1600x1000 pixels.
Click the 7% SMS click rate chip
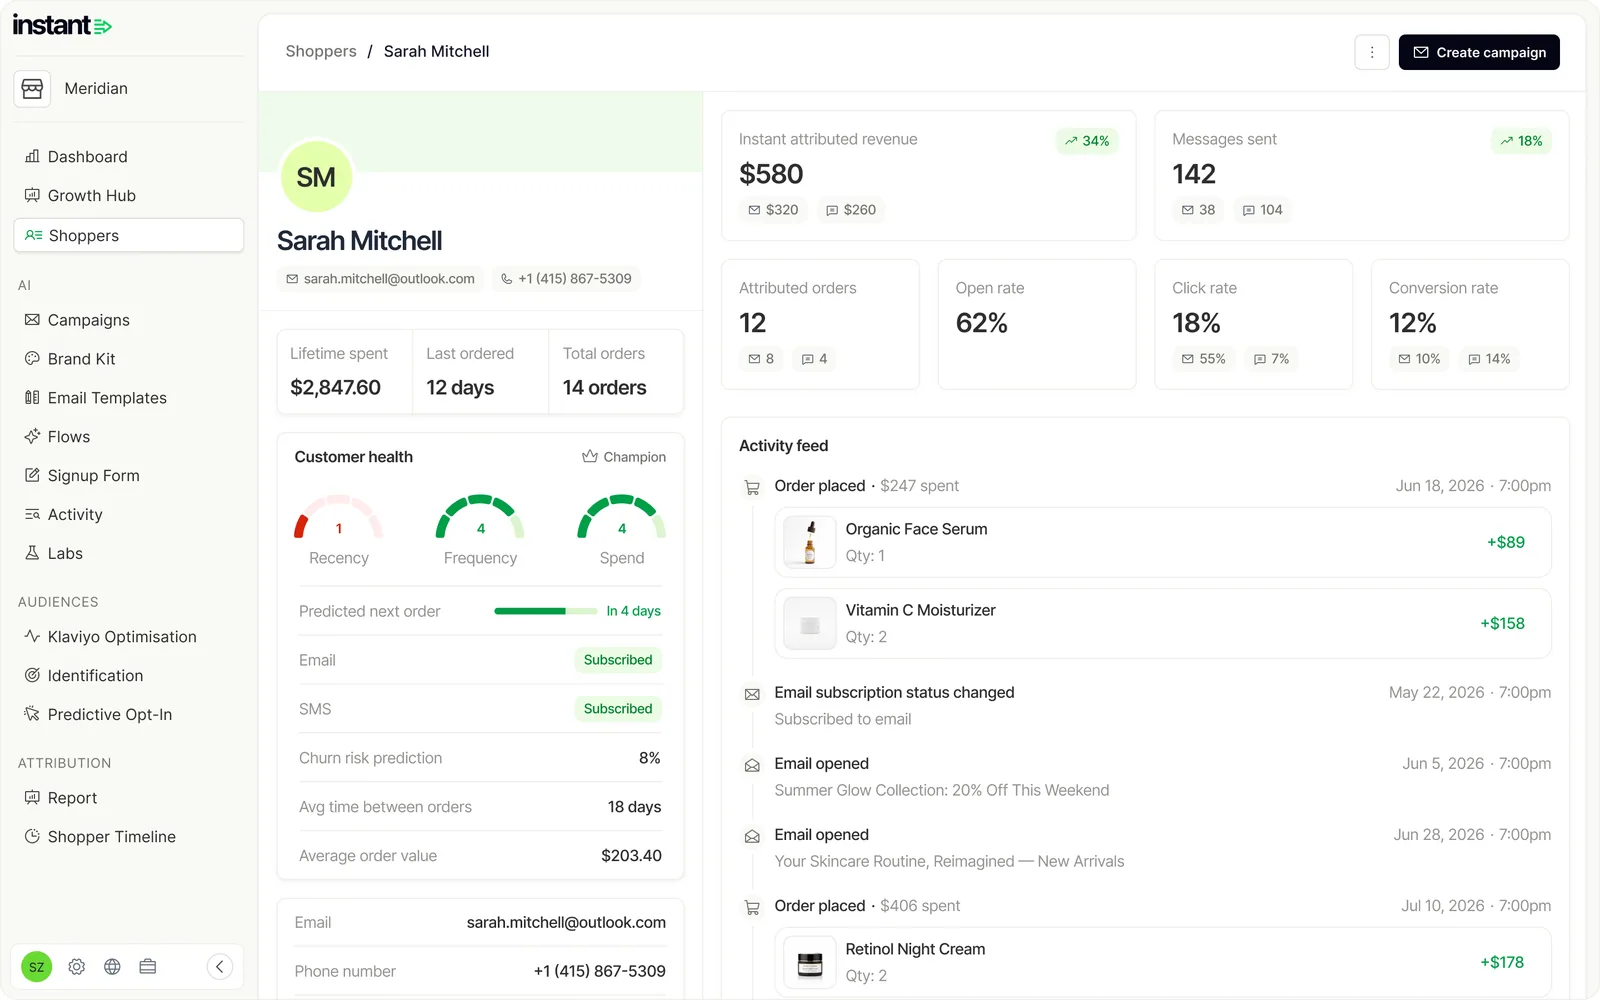click(1271, 359)
